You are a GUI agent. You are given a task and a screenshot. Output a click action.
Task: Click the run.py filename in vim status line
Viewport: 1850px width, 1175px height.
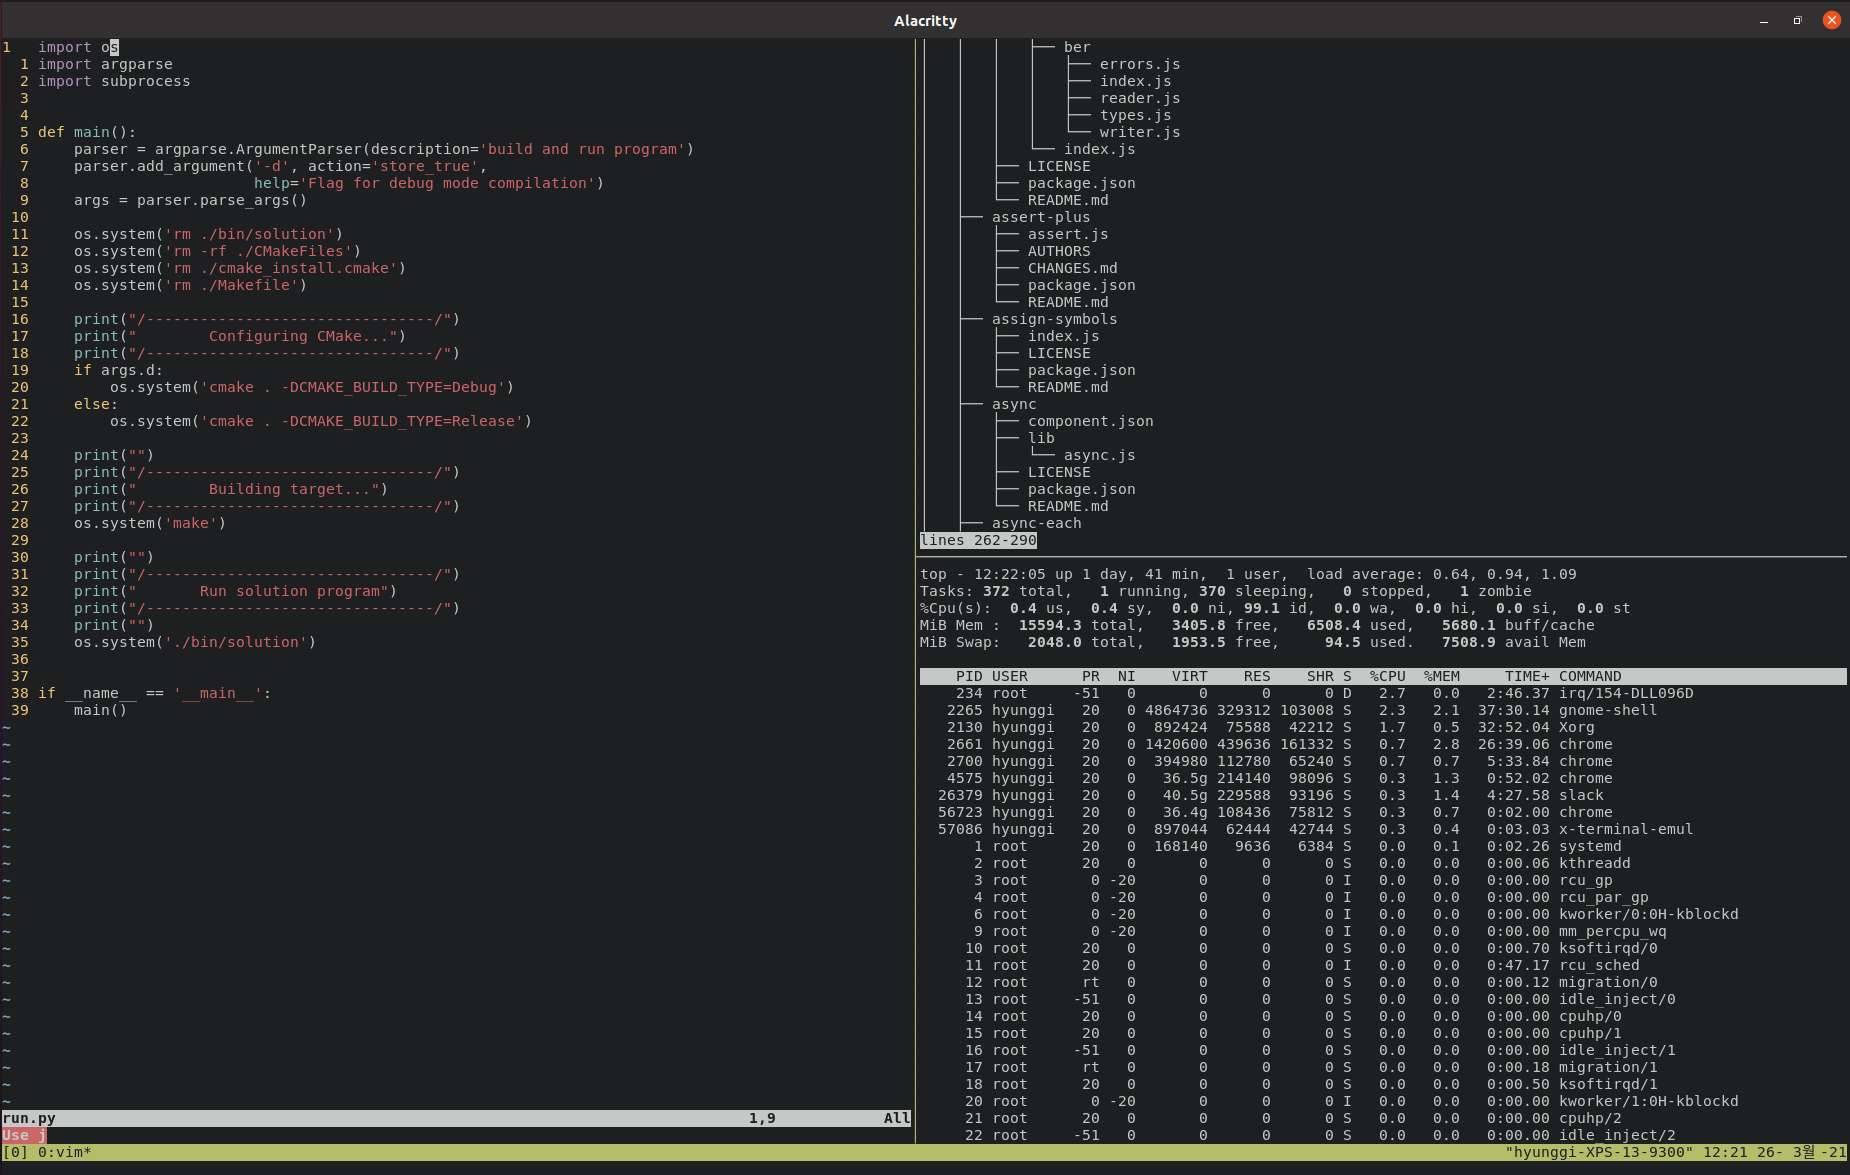click(29, 1118)
